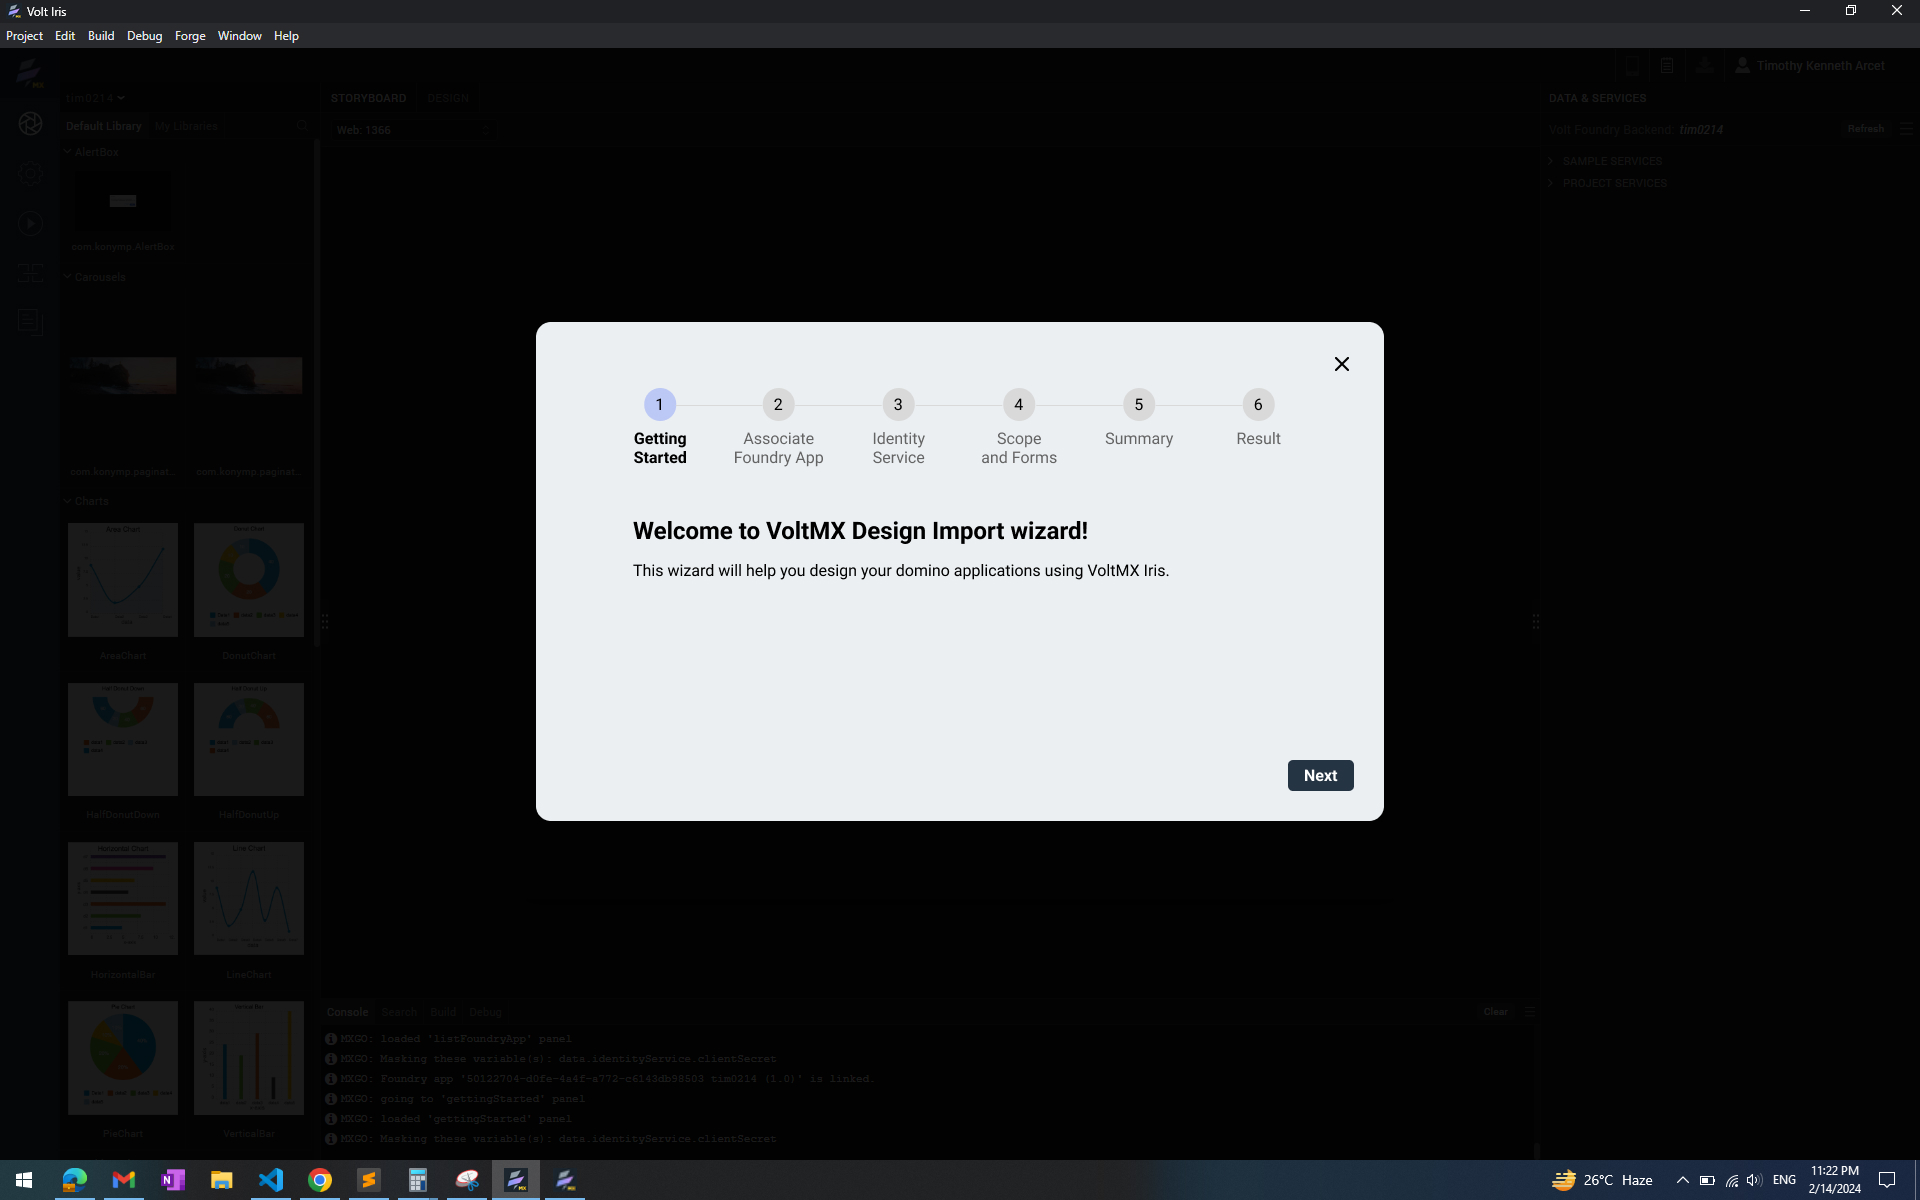The height and width of the screenshot is (1200, 1920).
Task: Click Refresh in Data & Services panel
Action: tap(1865, 129)
